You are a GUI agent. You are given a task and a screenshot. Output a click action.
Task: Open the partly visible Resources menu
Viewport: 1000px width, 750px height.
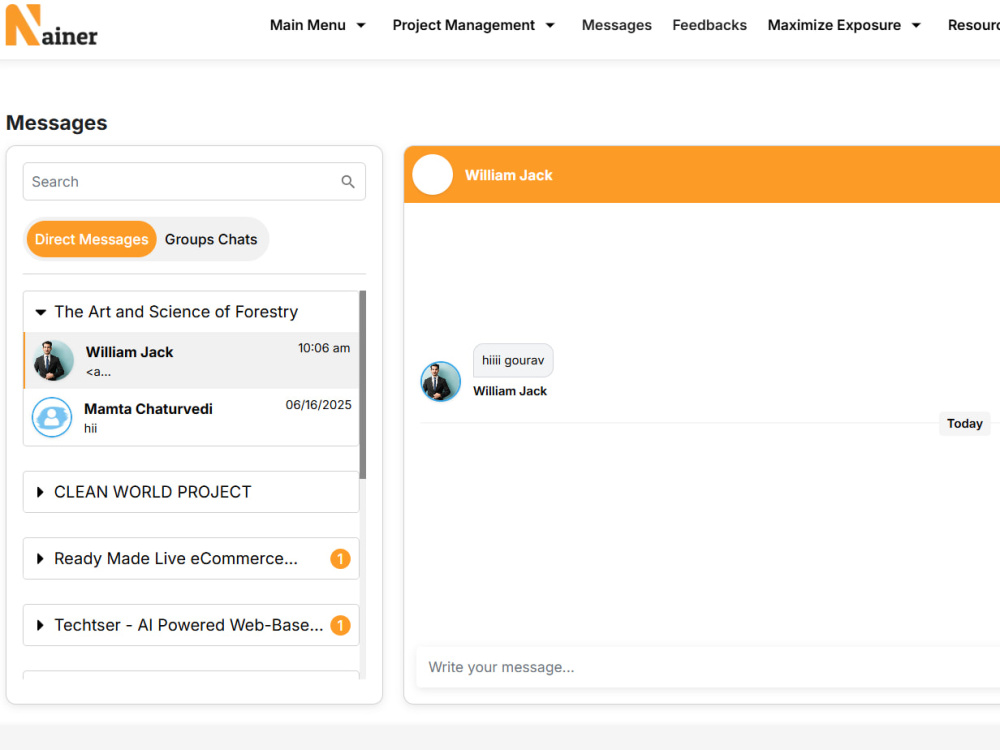coord(974,26)
